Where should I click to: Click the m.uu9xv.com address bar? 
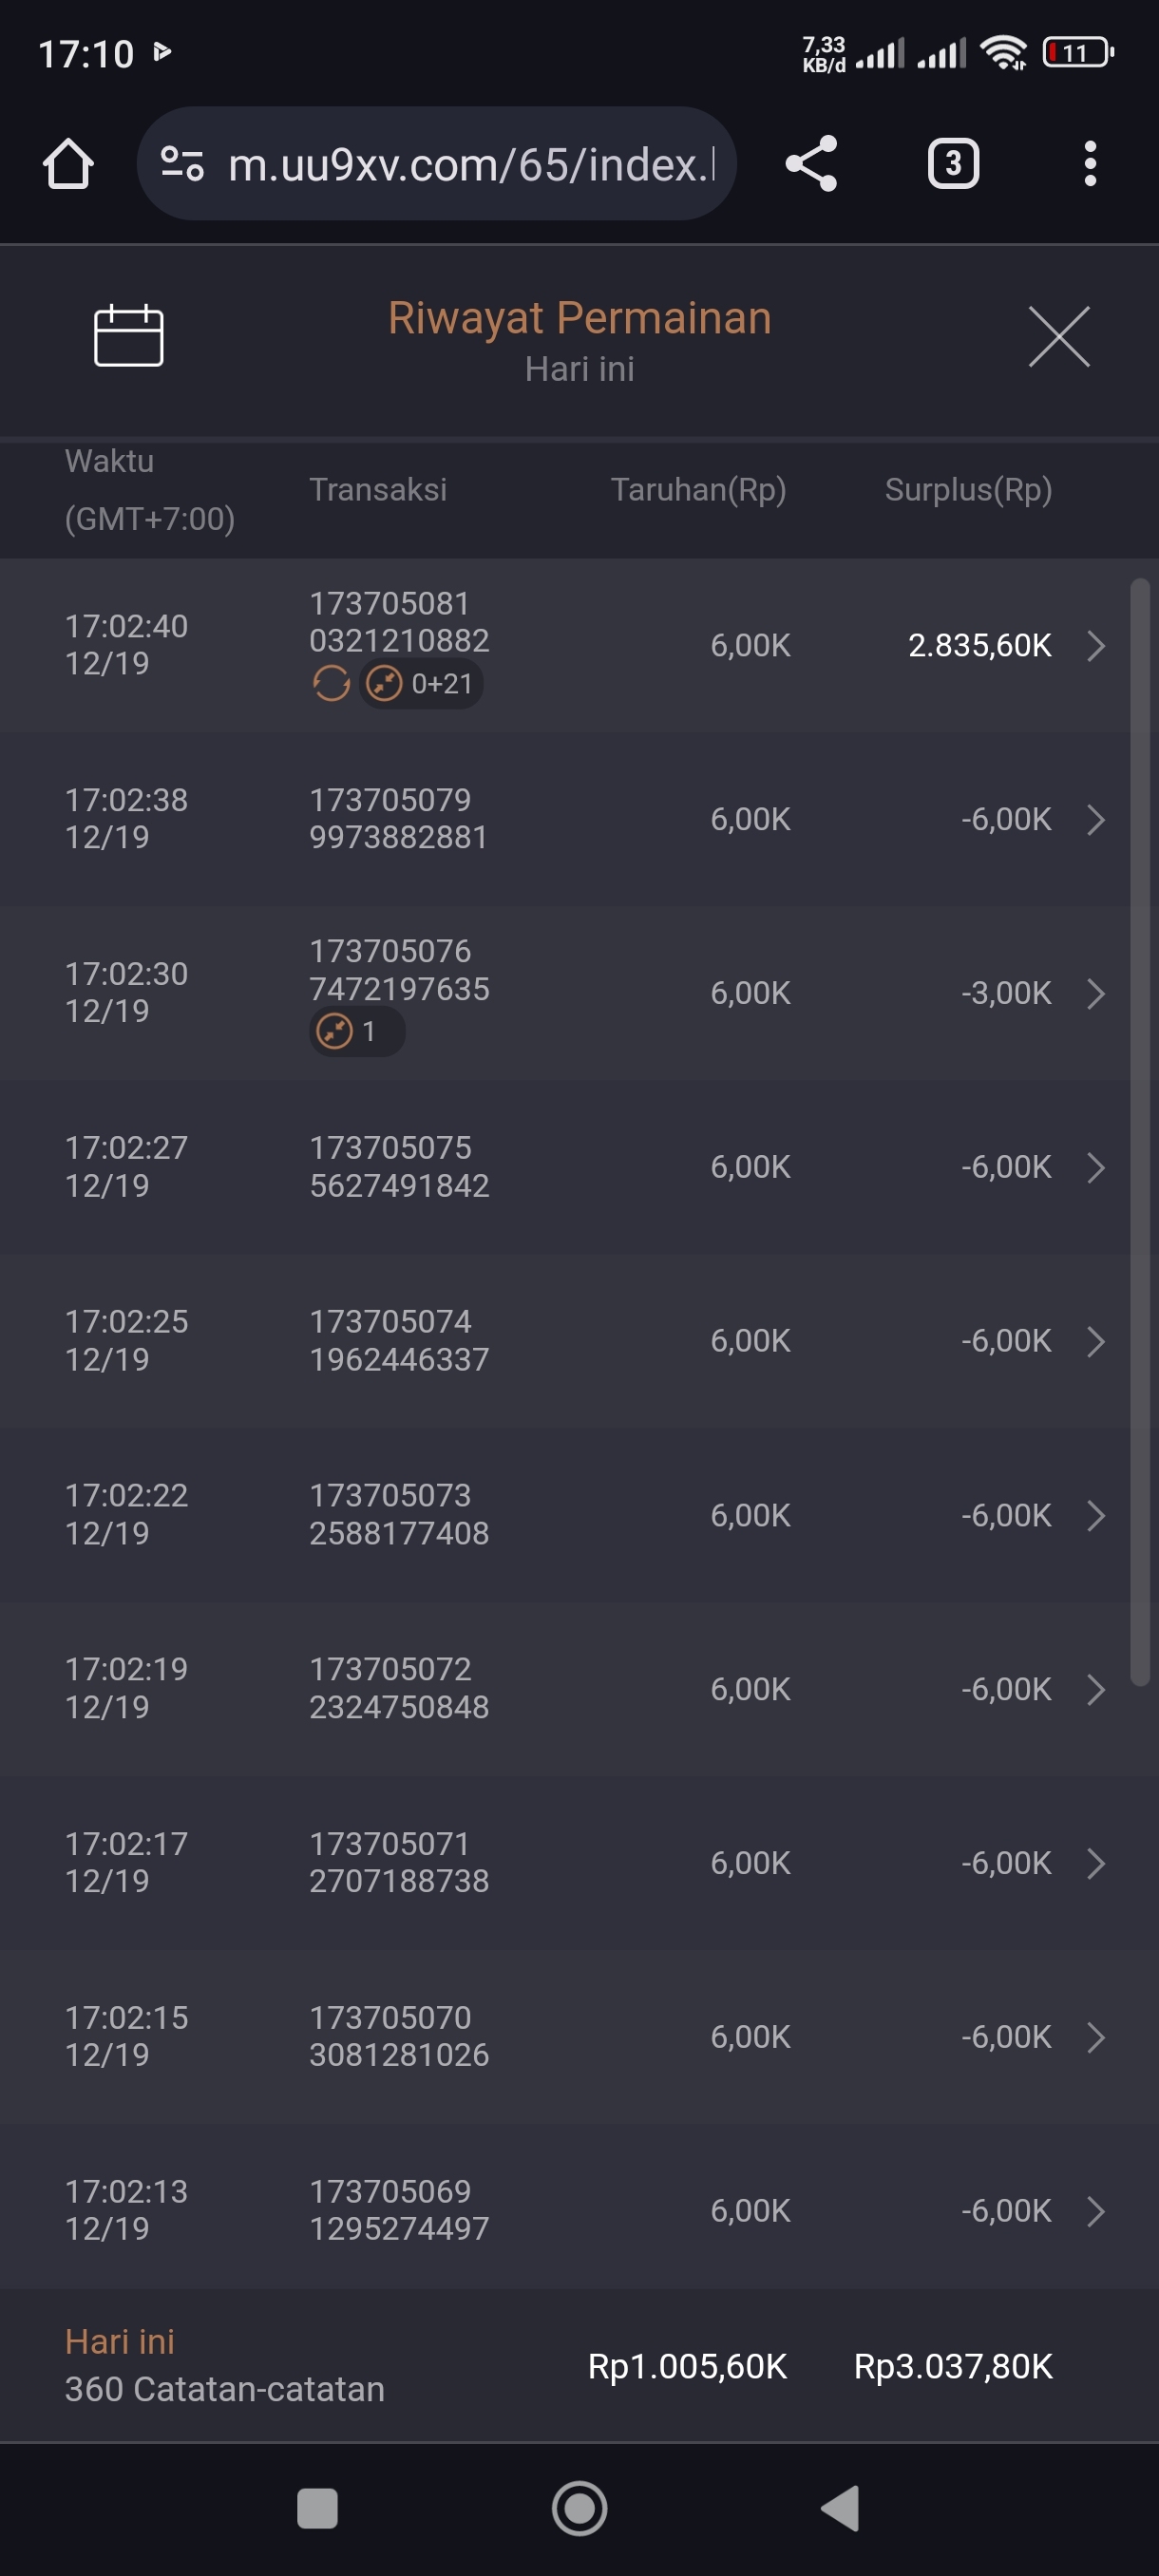coord(470,164)
